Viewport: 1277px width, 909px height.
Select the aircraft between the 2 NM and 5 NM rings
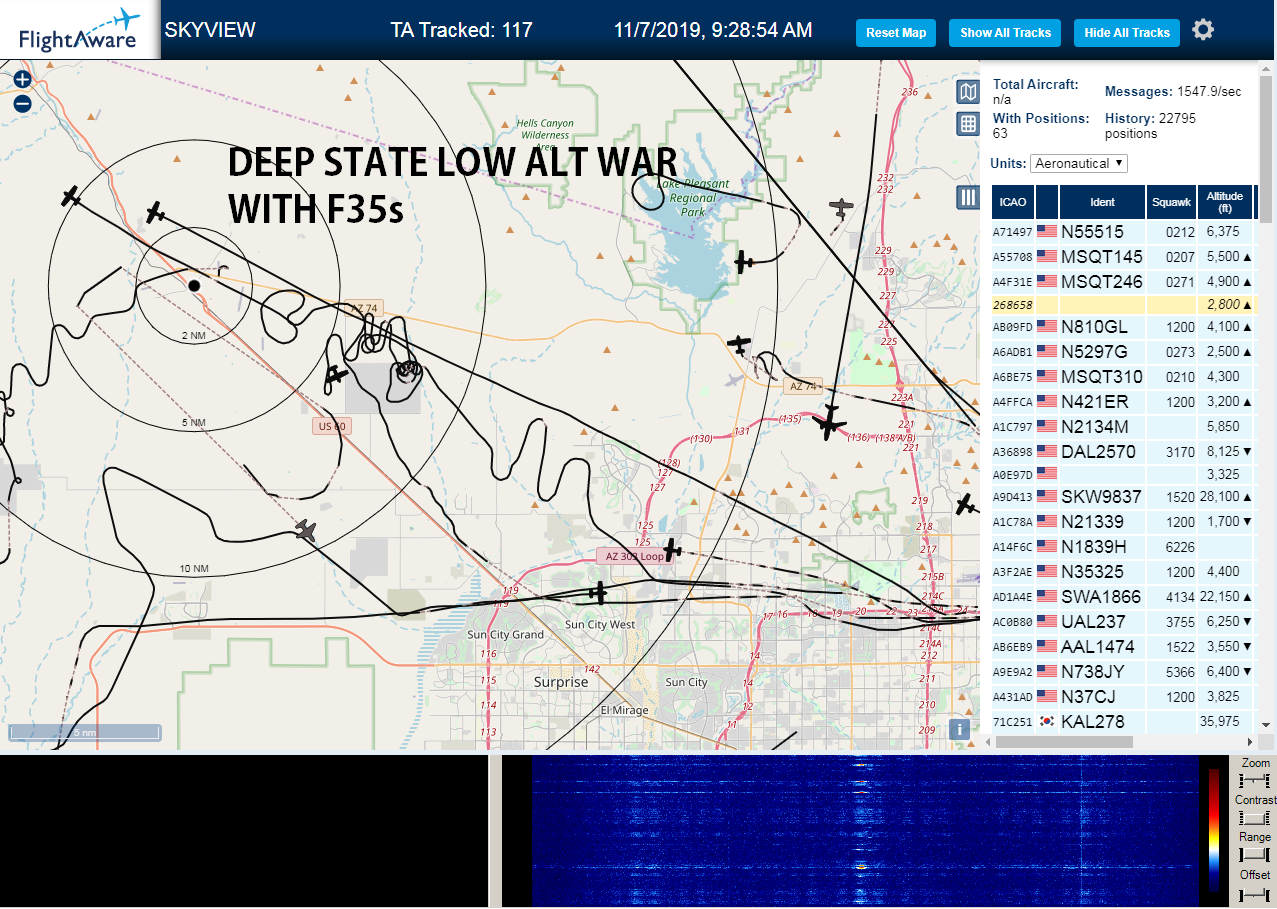coord(155,212)
